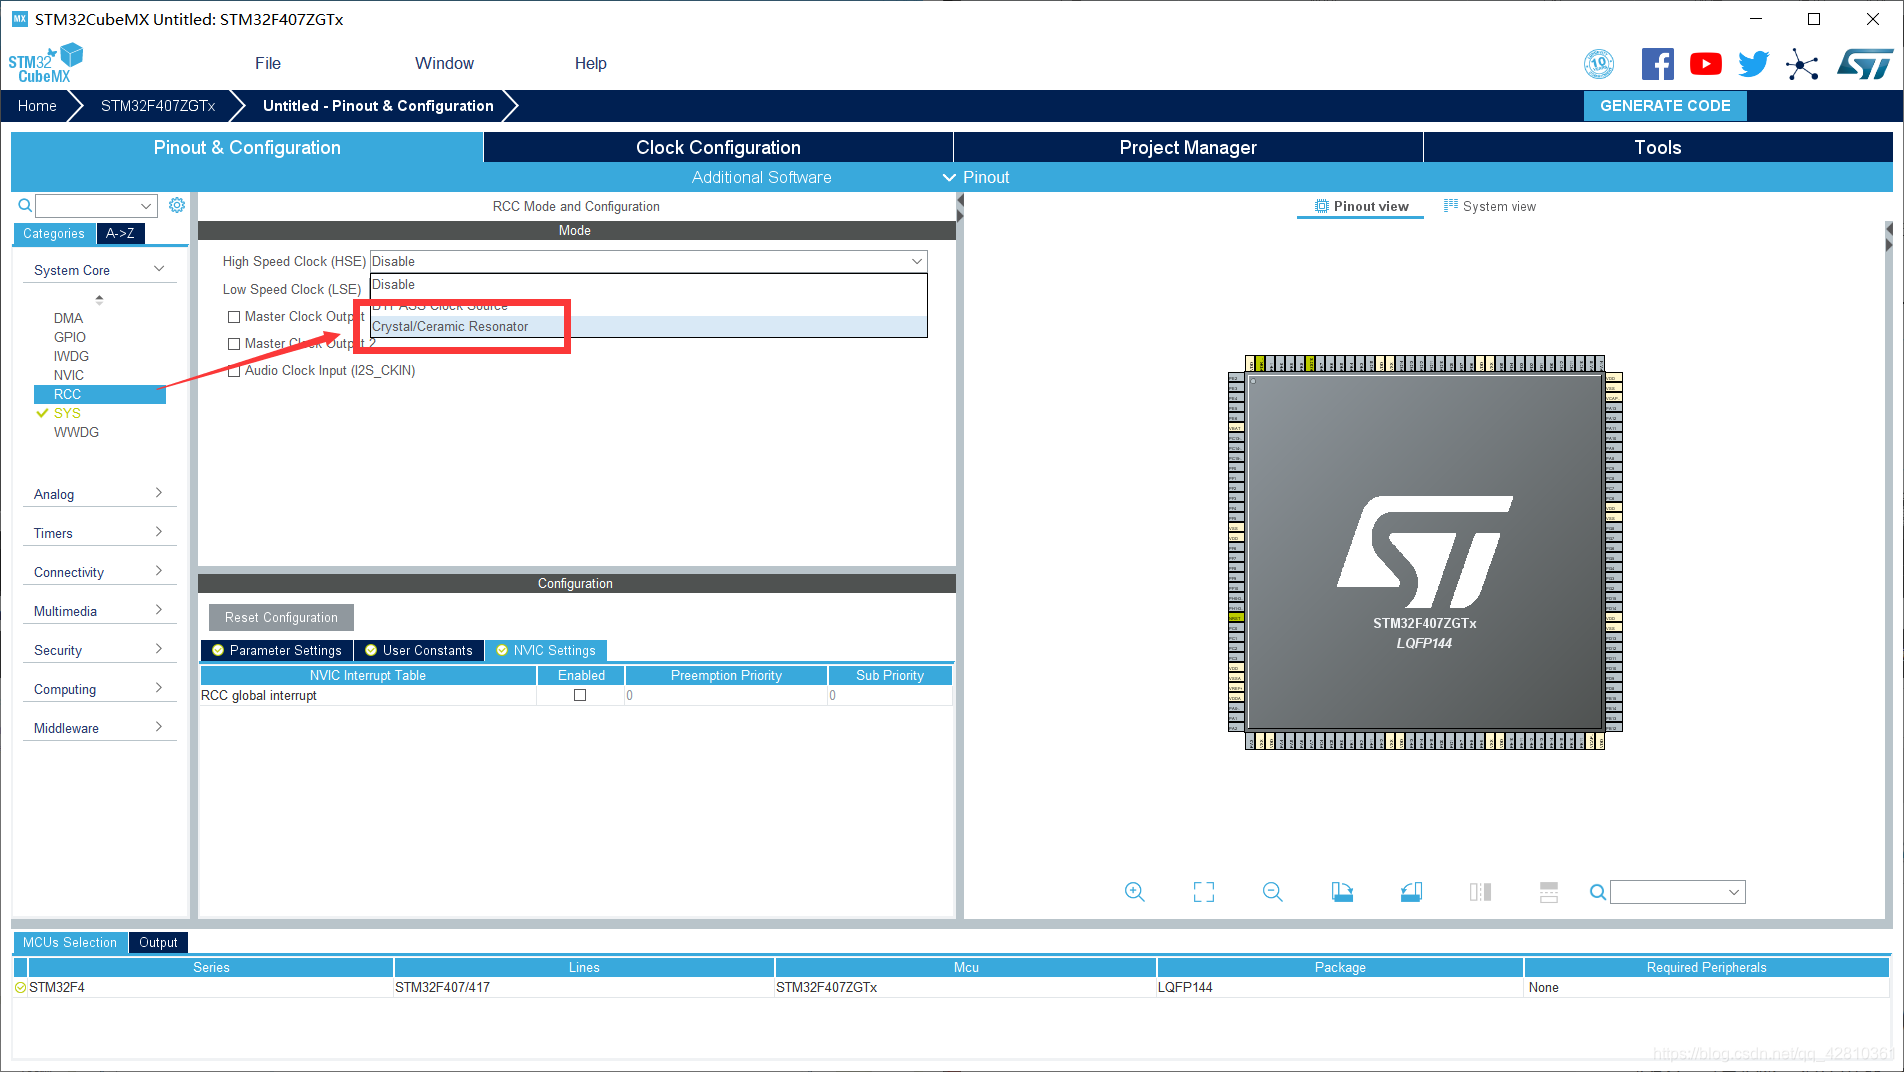This screenshot has width=1904, height=1072.
Task: Open the Facebook link icon
Action: (x=1657, y=64)
